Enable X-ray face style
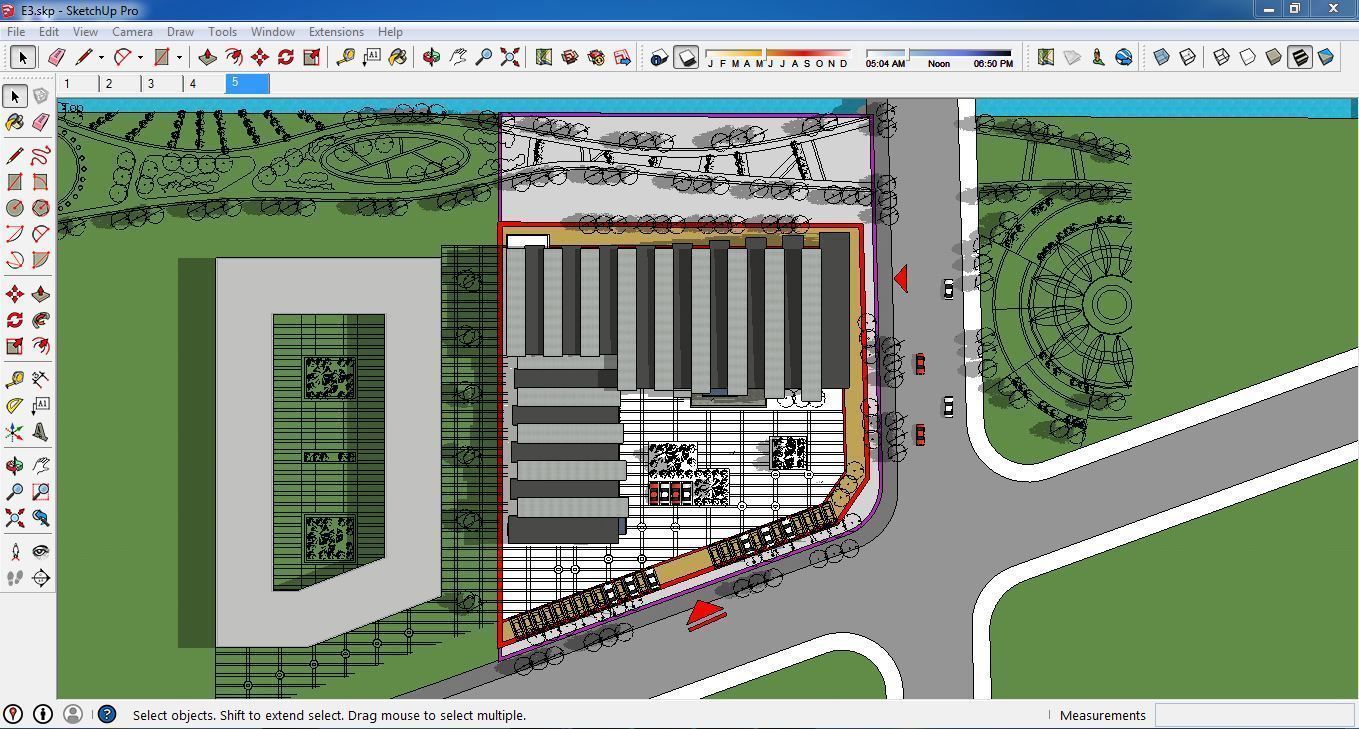 (x=1162, y=57)
